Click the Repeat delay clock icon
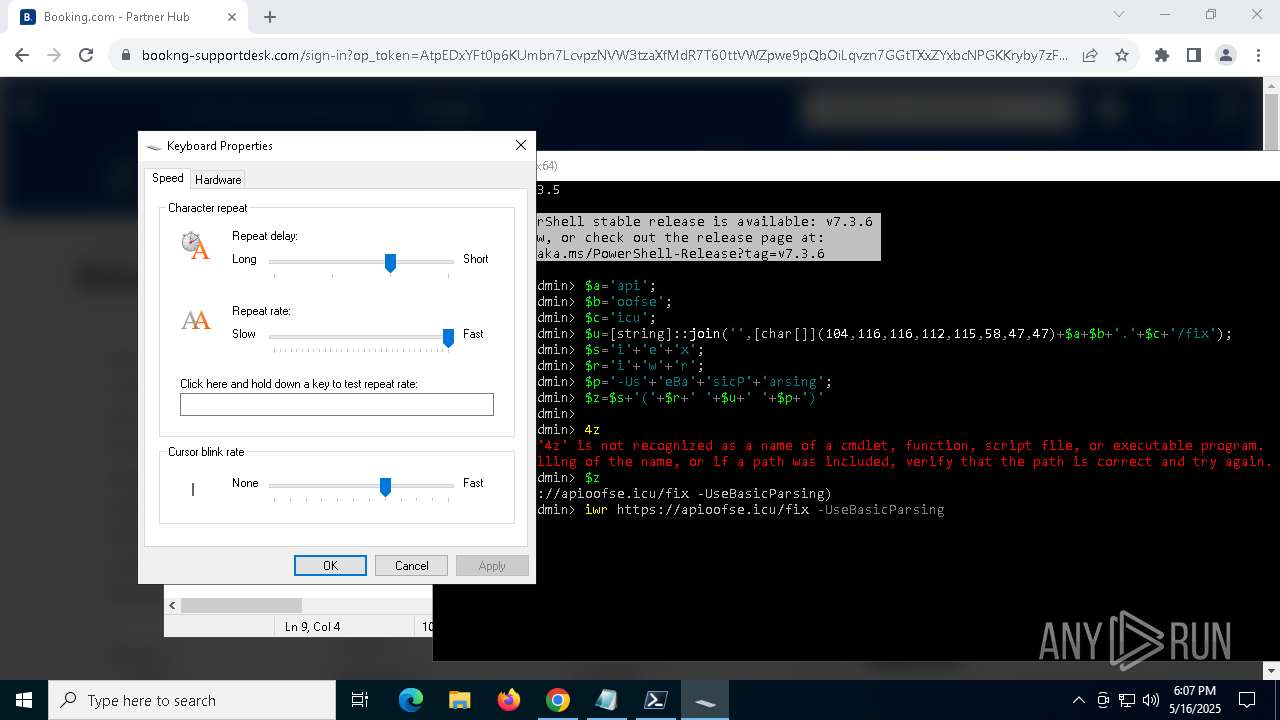 (195, 245)
